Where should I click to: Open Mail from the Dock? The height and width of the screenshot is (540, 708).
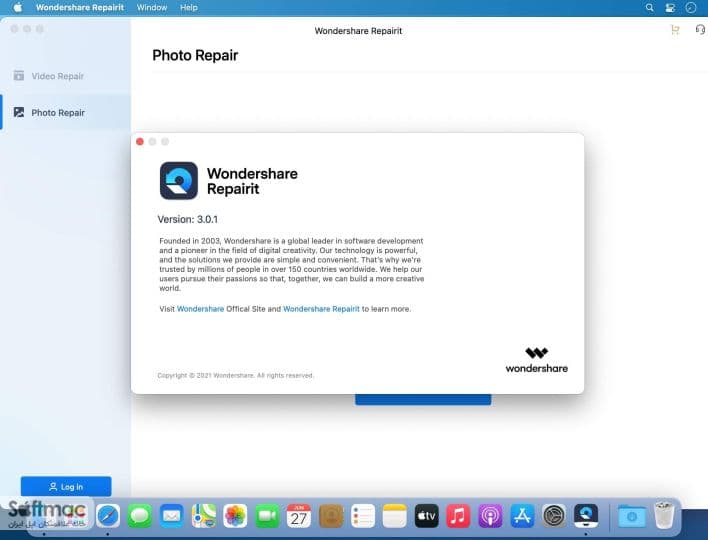point(172,516)
